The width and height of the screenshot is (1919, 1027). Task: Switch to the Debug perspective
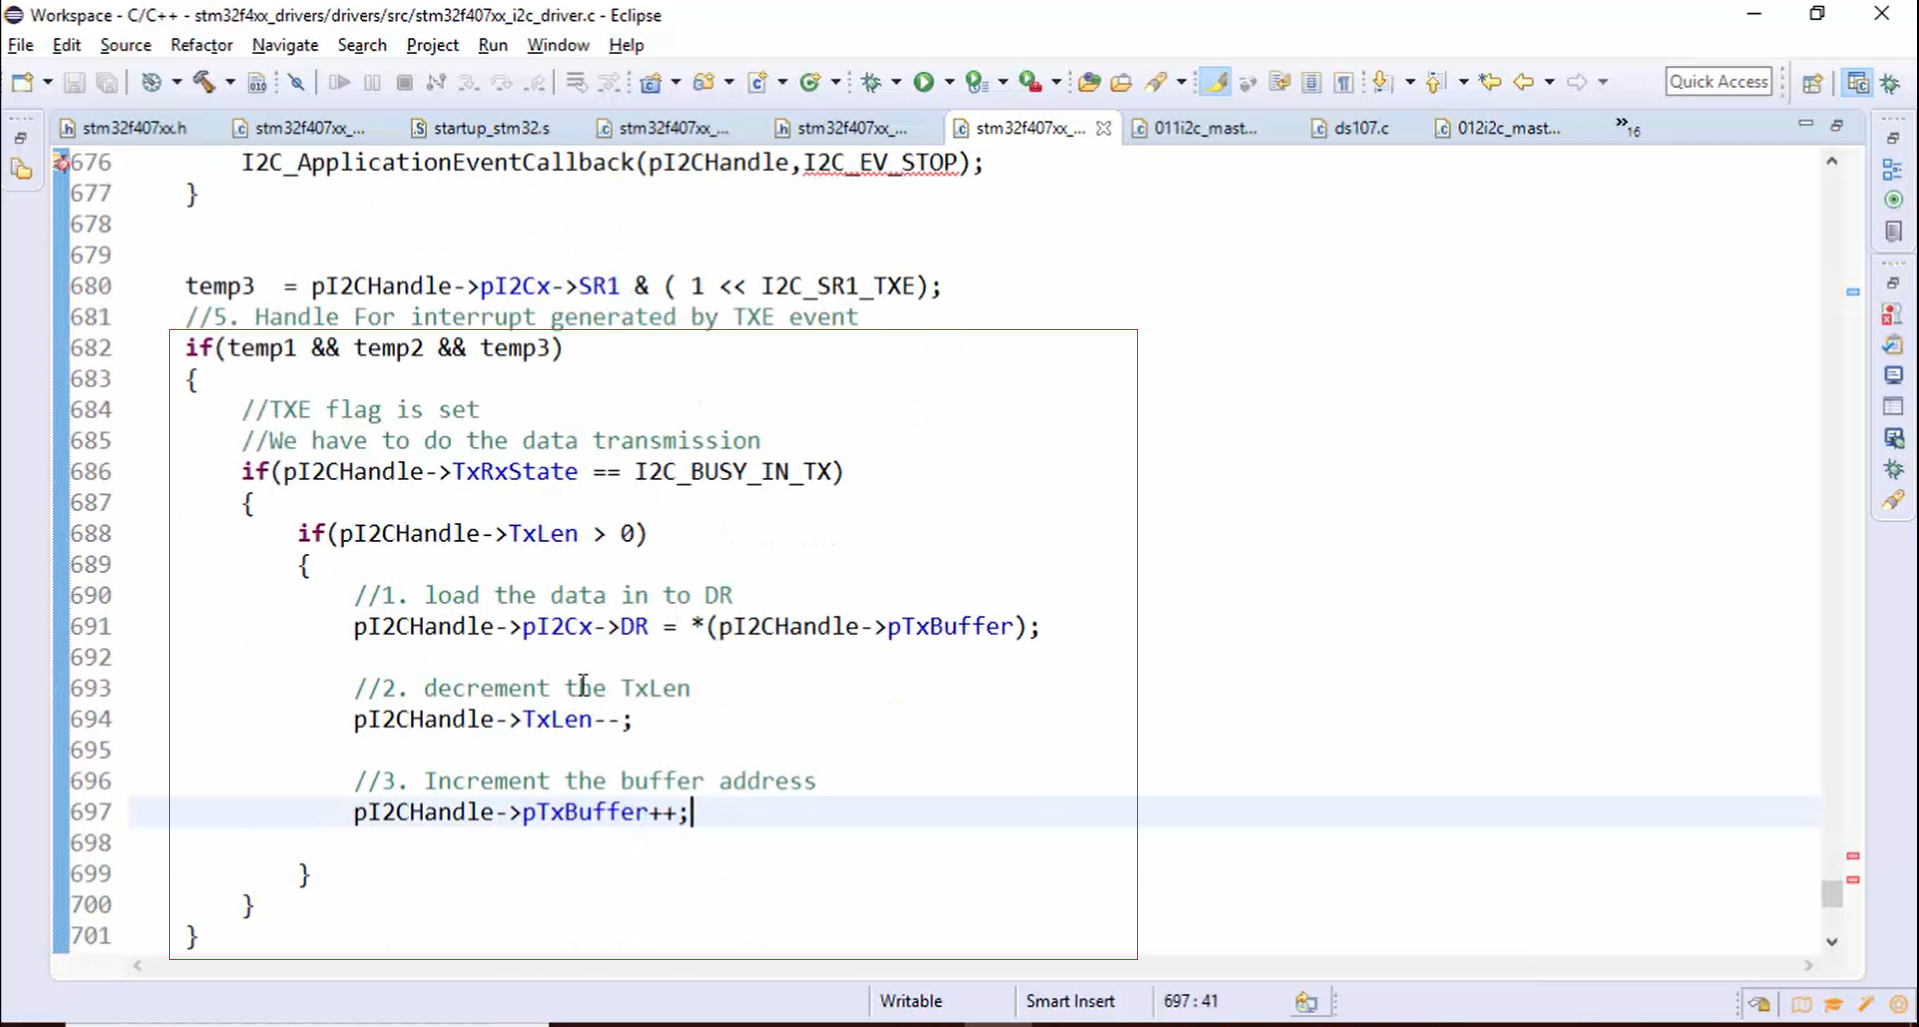pyautogui.click(x=1891, y=83)
